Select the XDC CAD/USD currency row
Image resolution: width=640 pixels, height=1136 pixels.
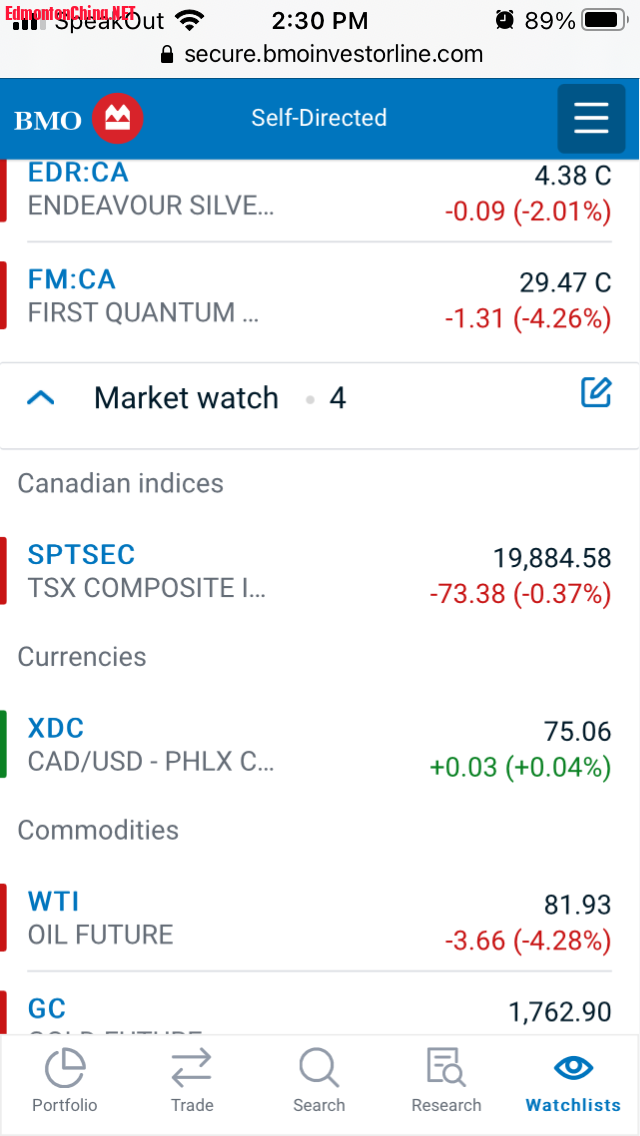pyautogui.click(x=320, y=745)
